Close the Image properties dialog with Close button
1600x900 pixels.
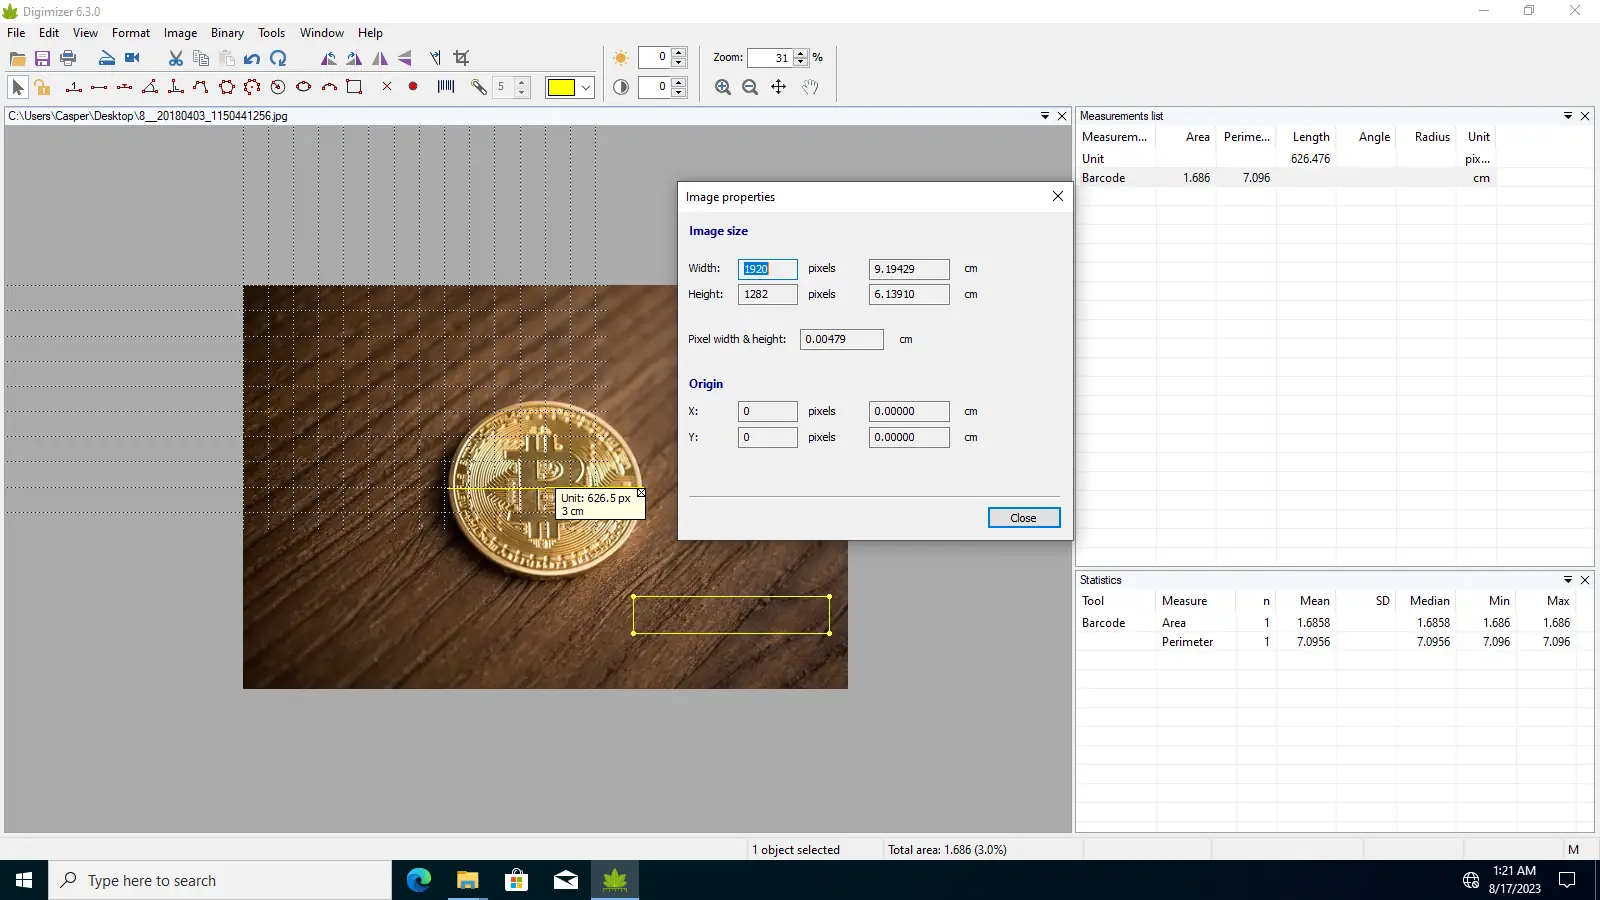1023,518
